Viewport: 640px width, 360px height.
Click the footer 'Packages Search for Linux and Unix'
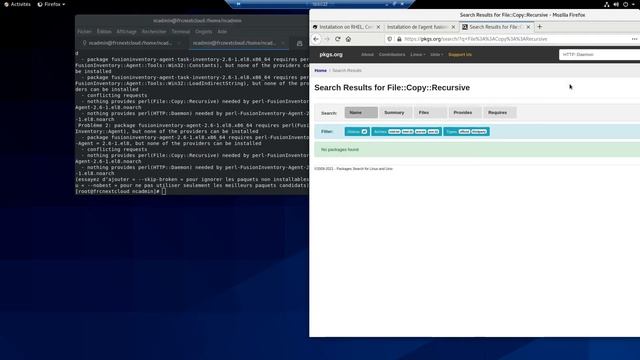364,169
